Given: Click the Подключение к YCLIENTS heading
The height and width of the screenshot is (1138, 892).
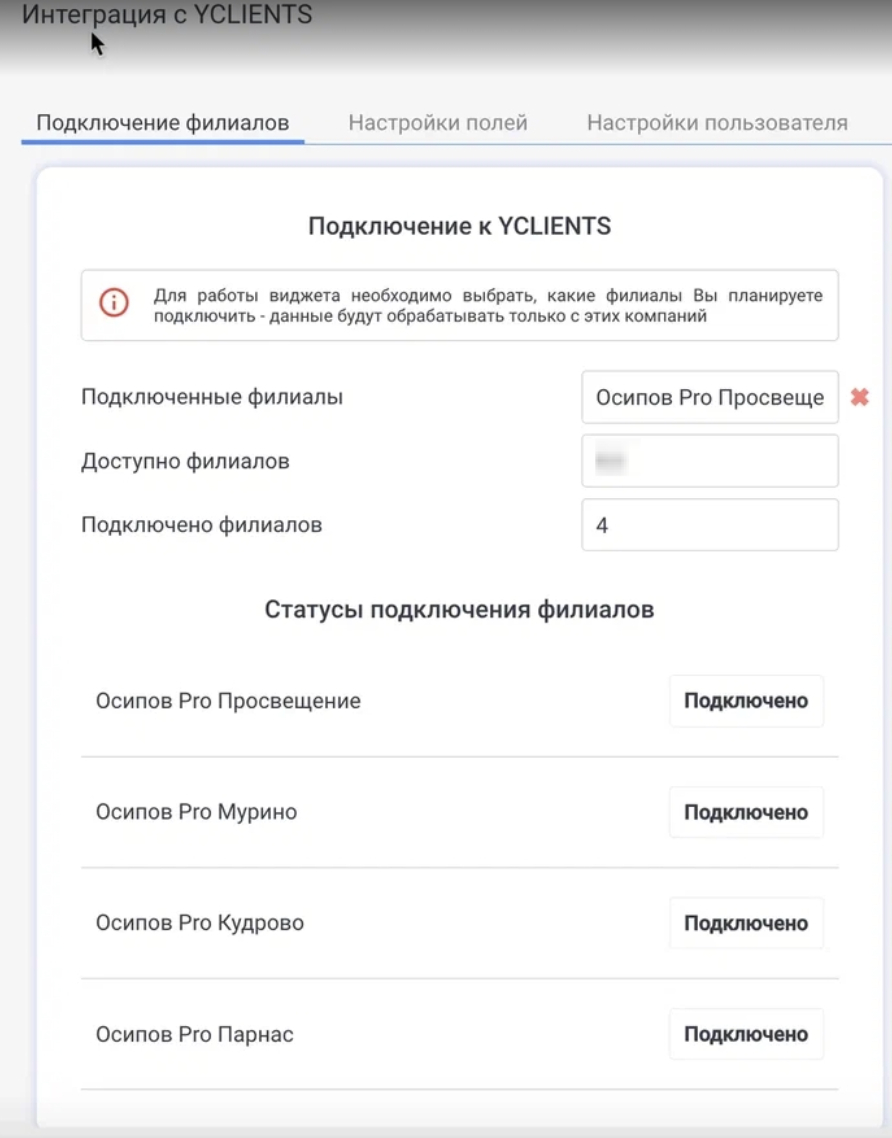Looking at the screenshot, I should coord(459,226).
